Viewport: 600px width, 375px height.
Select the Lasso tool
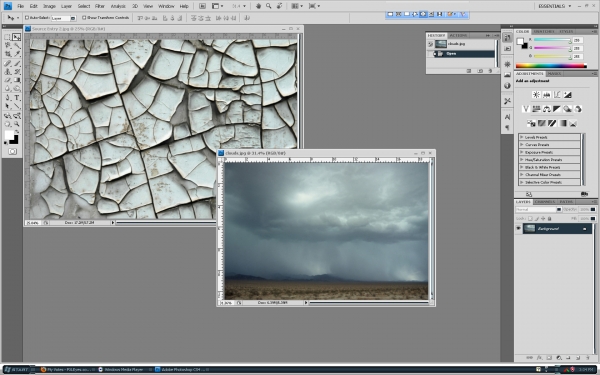click(x=7, y=46)
